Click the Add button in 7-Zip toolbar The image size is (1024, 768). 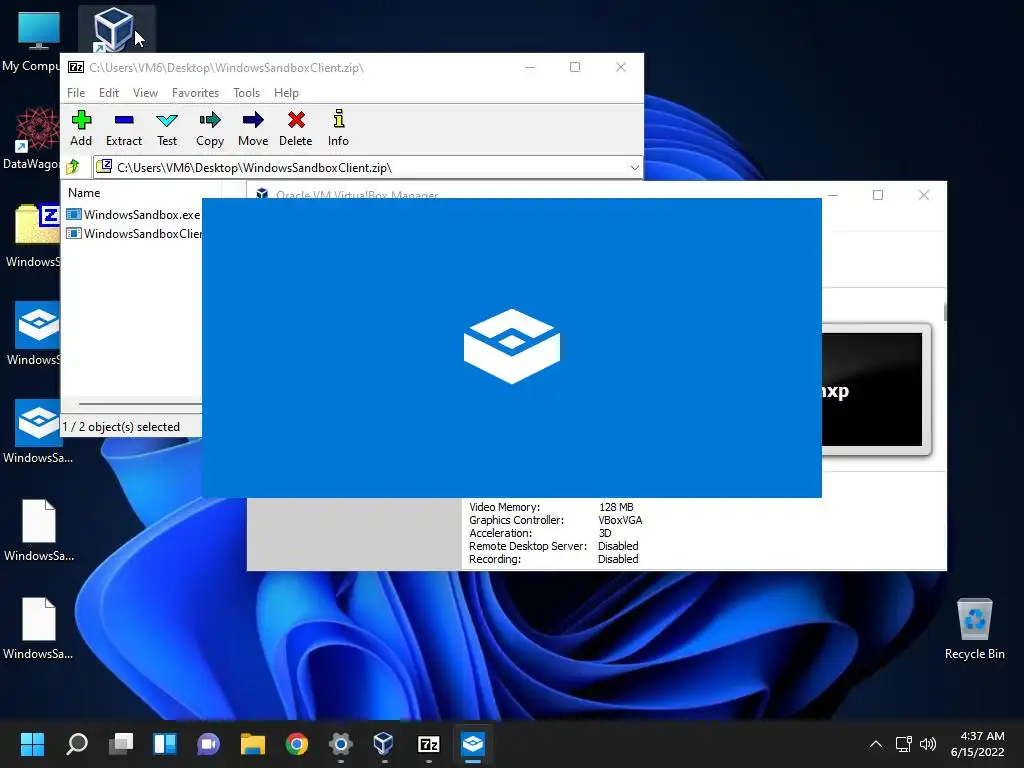point(81,128)
